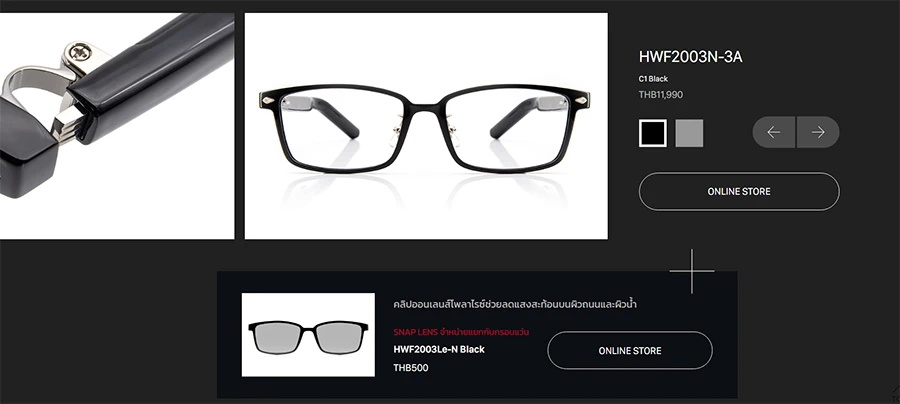Click the HWF2003Le-N Black product name
900x404 pixels.
point(439,349)
